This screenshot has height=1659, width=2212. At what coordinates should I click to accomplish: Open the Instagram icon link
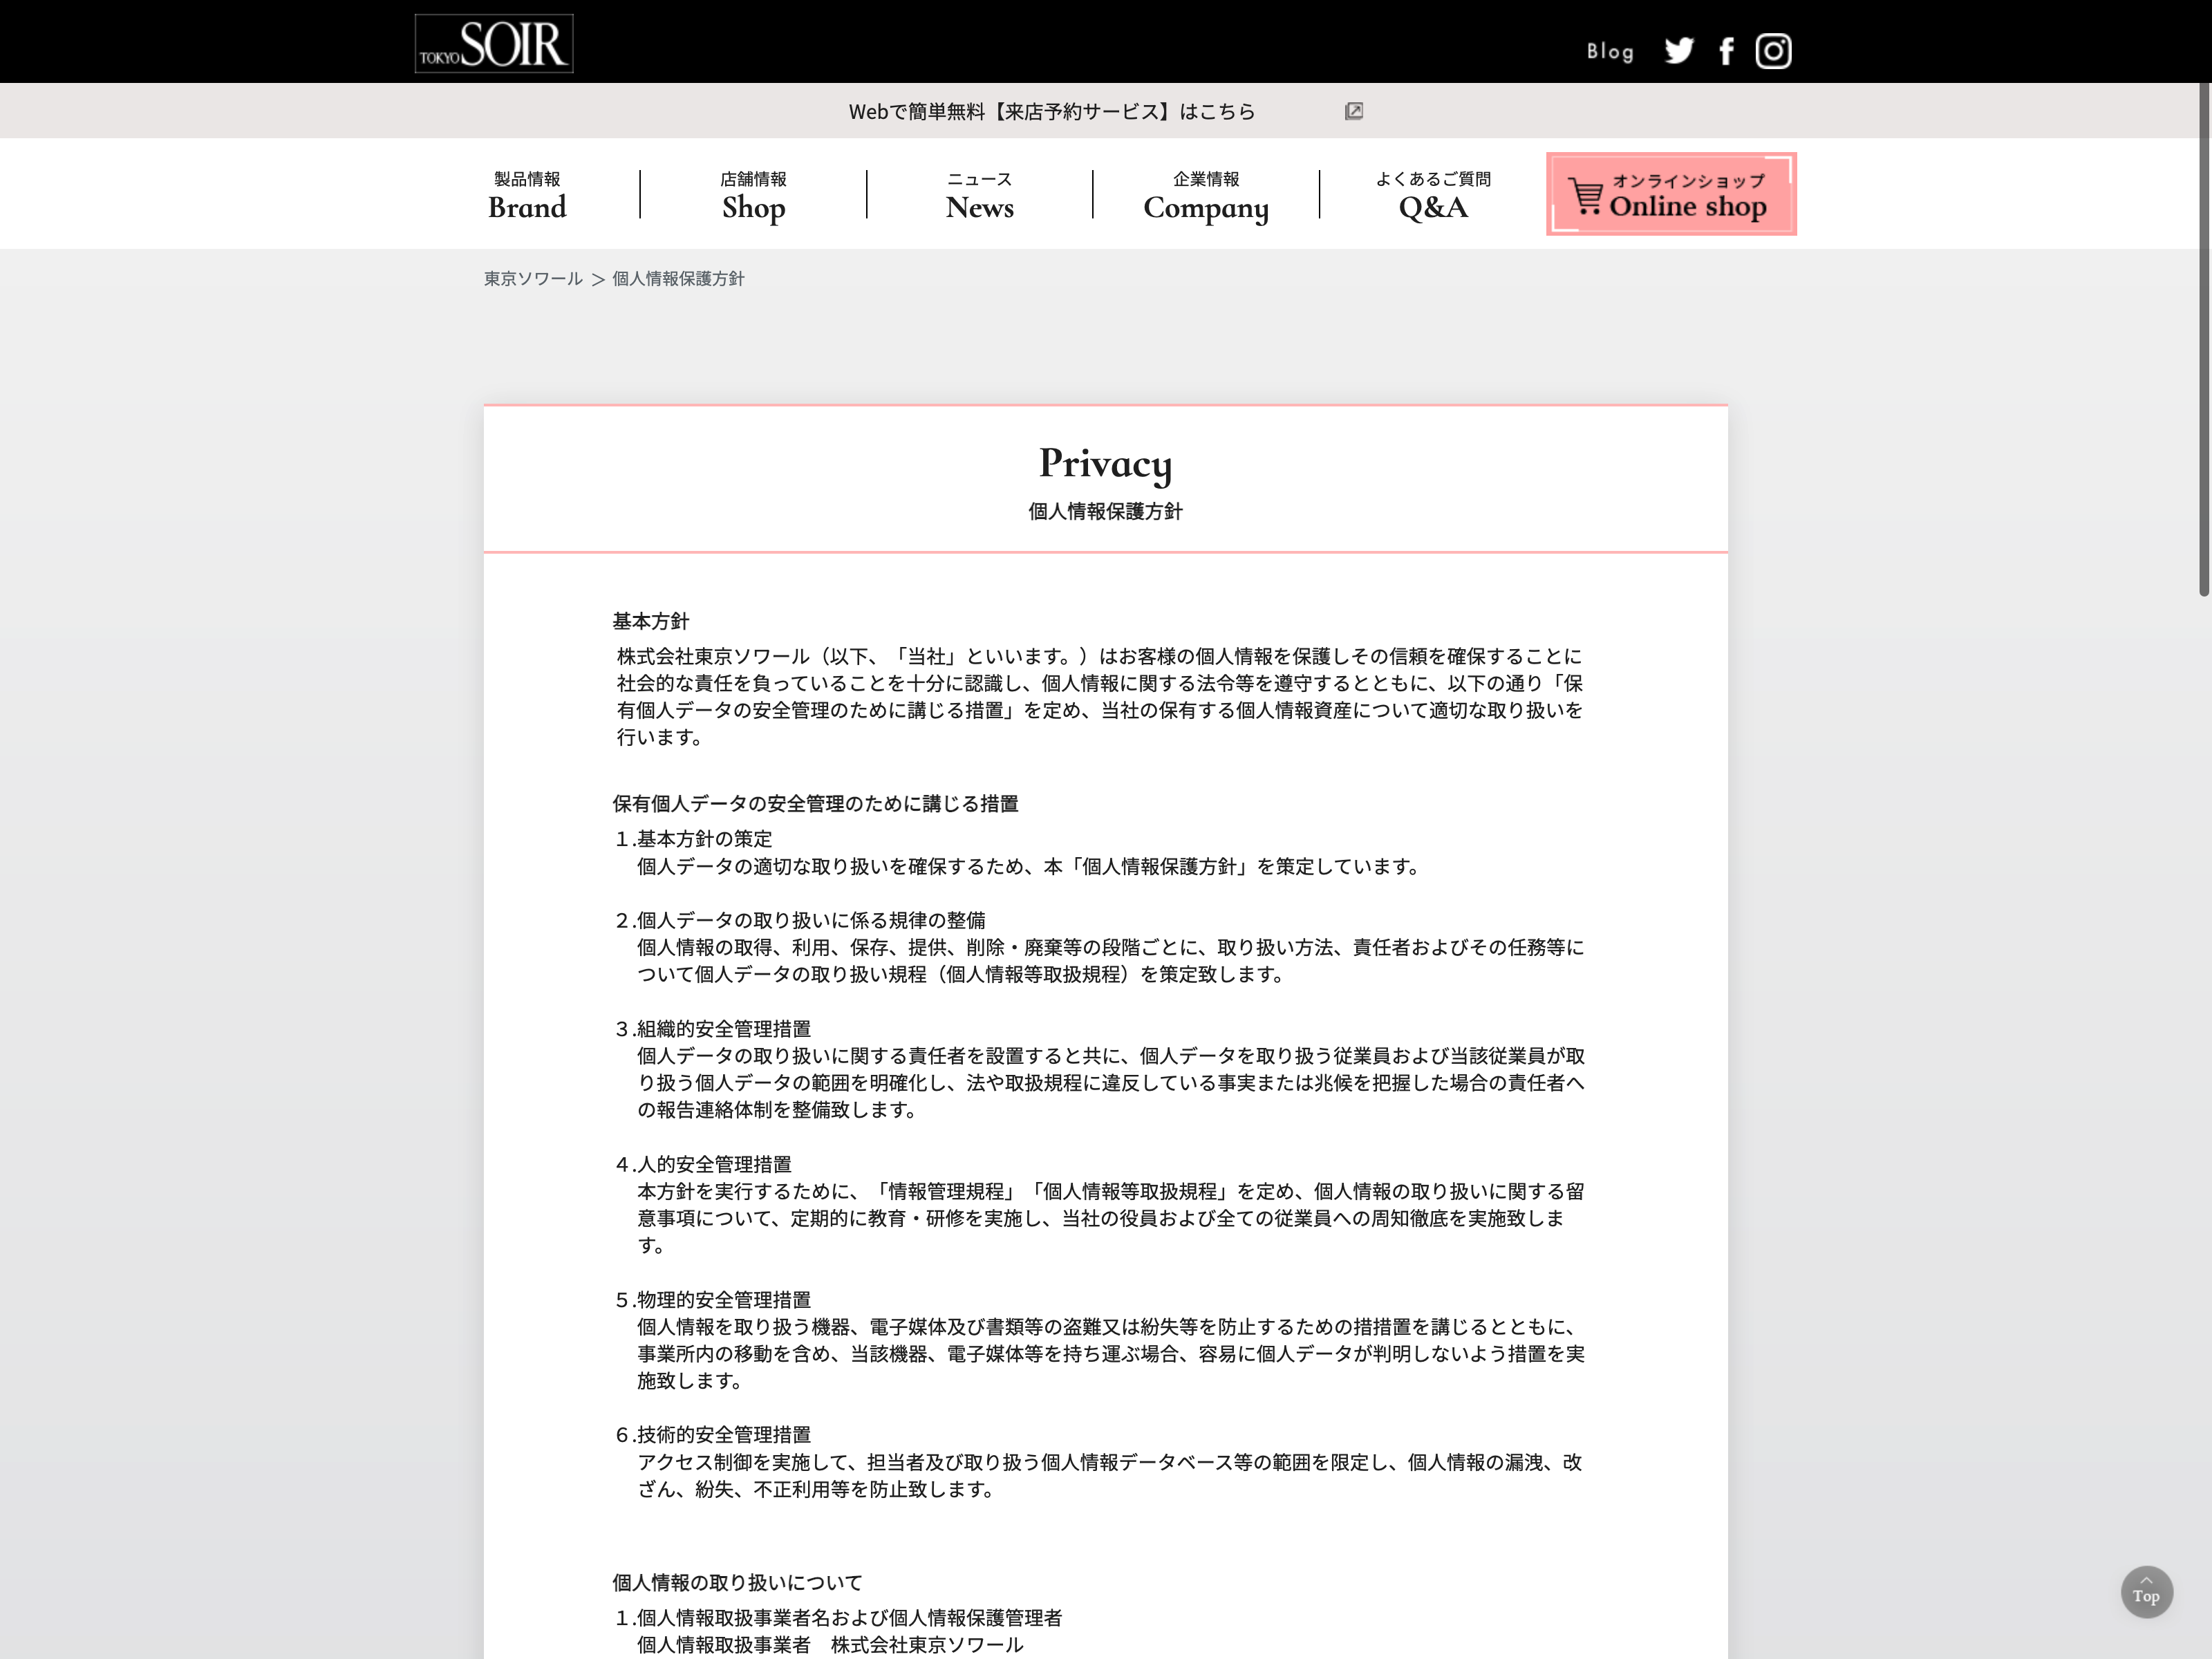1773,51
